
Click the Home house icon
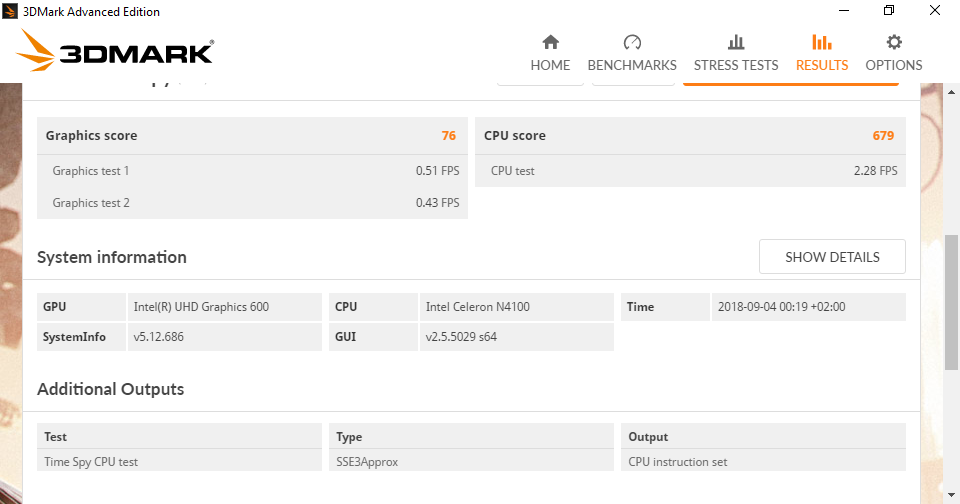[x=550, y=42]
